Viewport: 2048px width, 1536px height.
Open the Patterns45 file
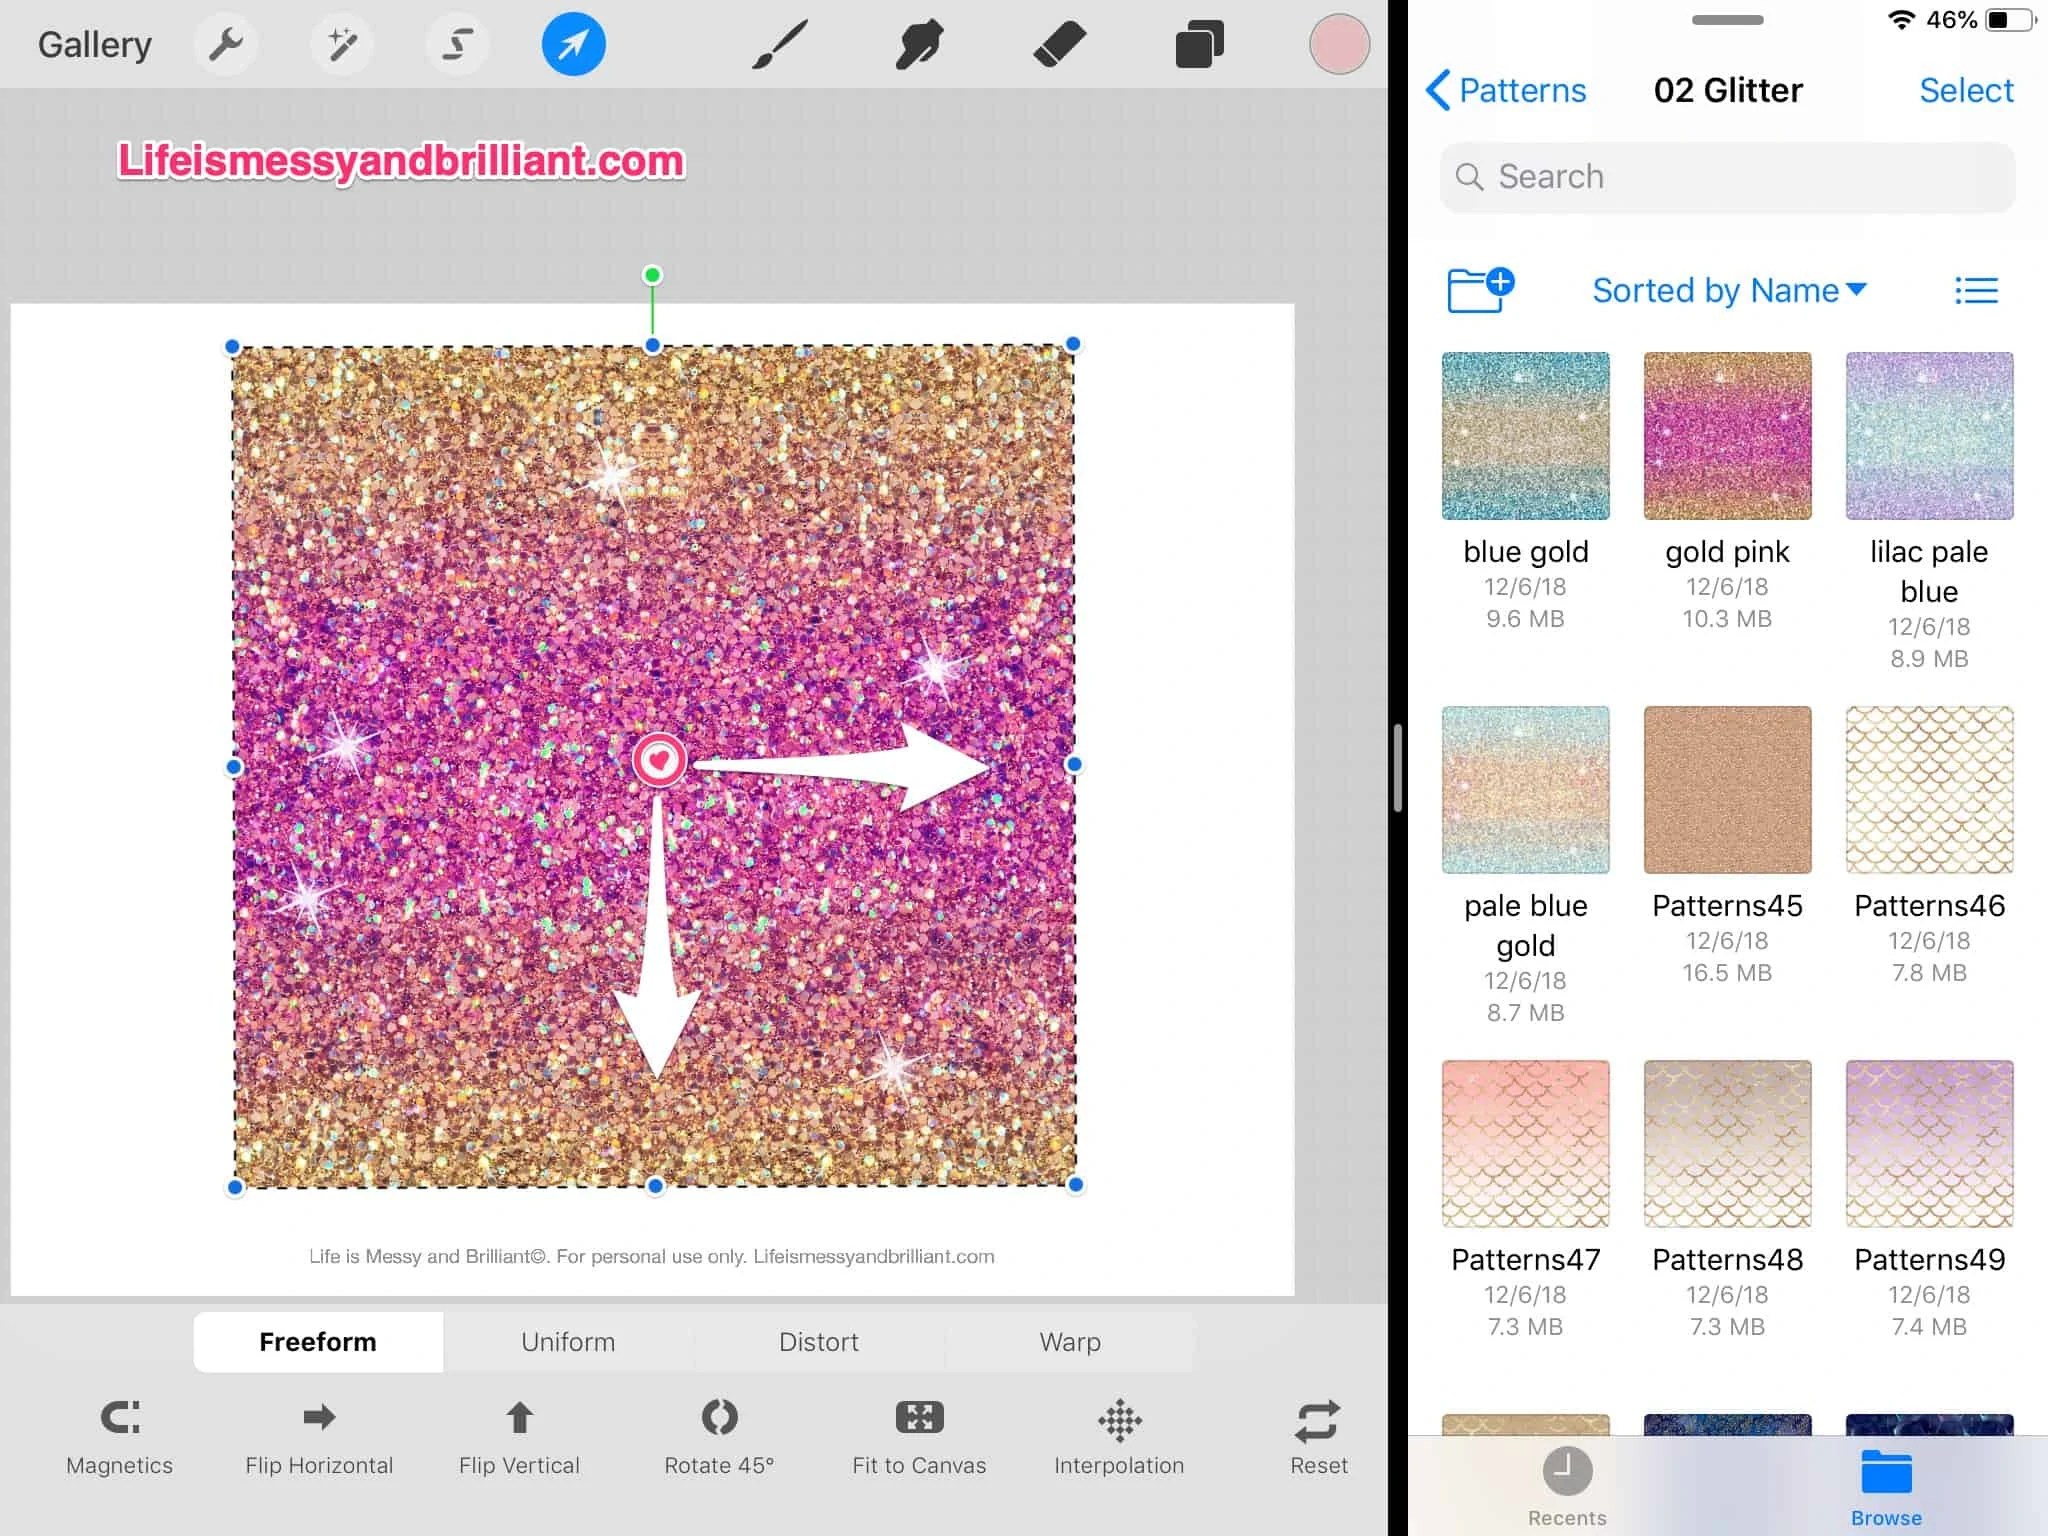(1728, 790)
